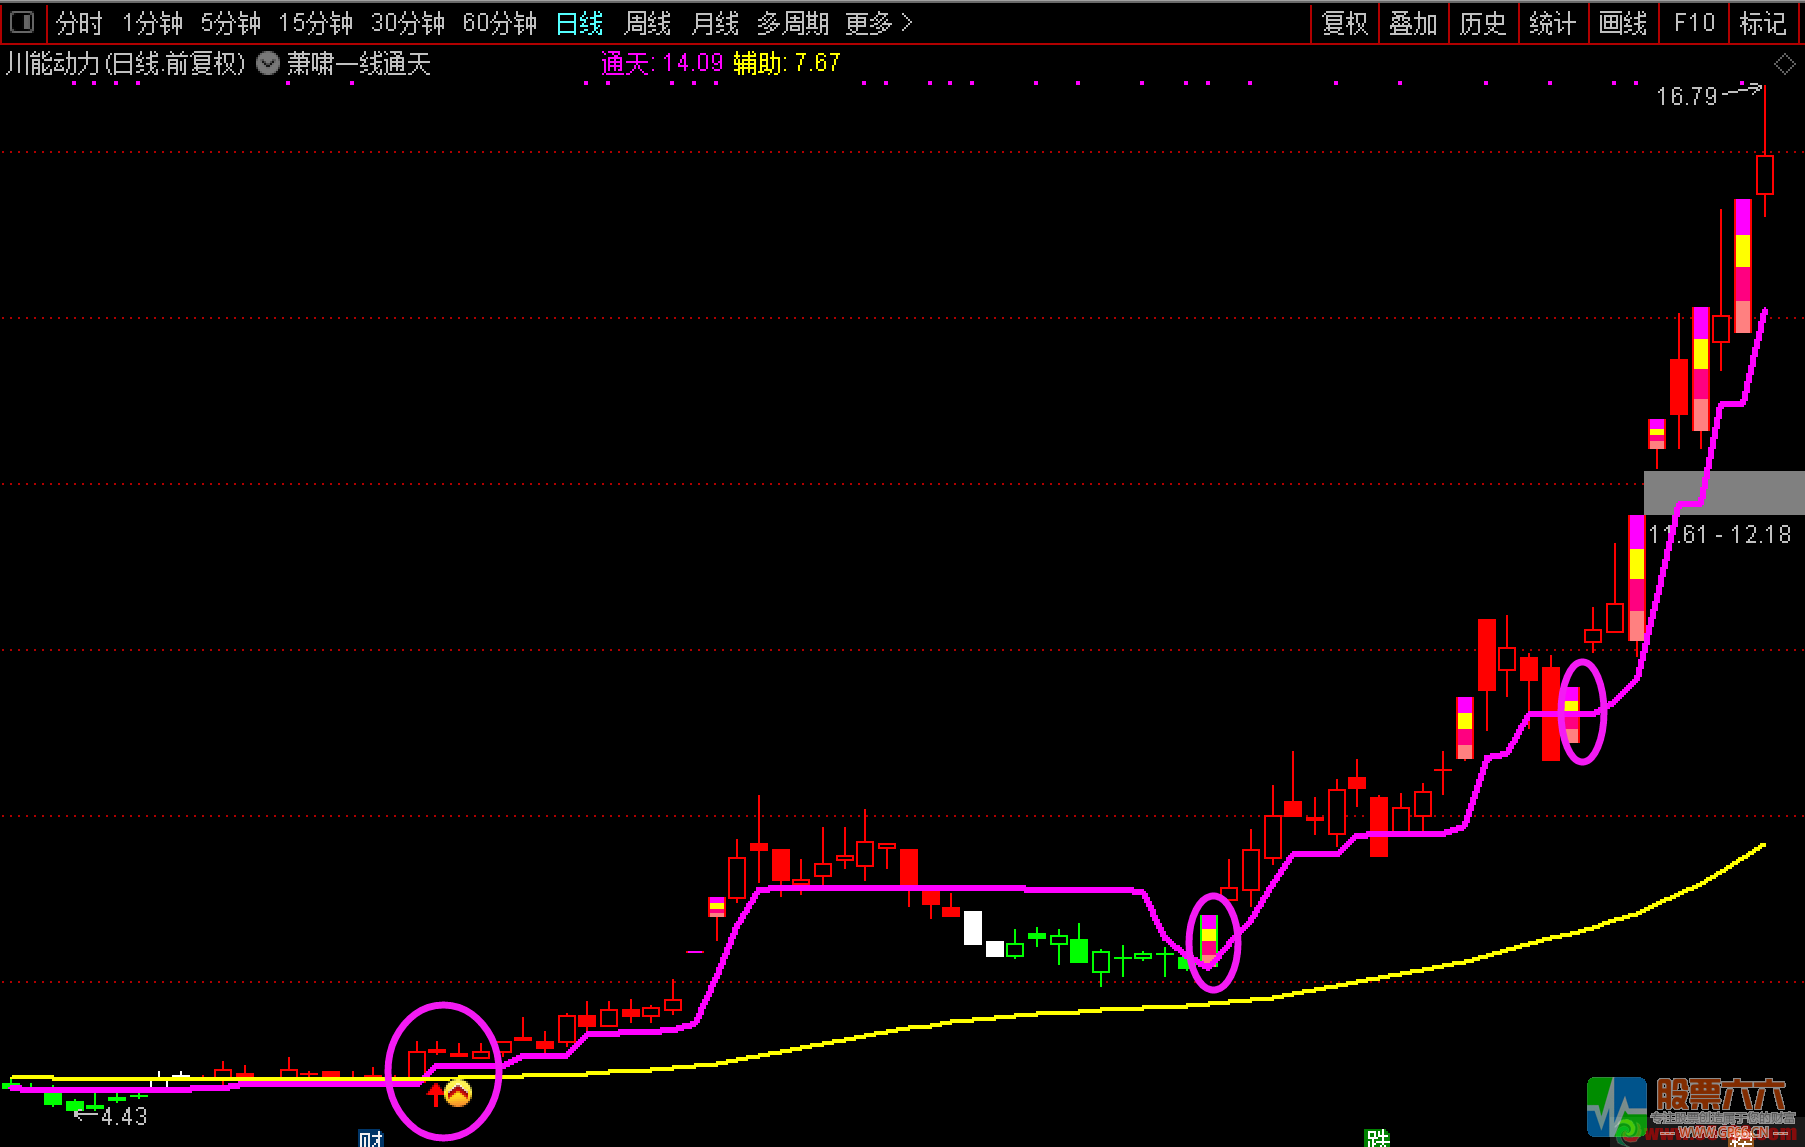Click the 11.61 - 12.18 gap label
Image resolution: width=1805 pixels, height=1147 pixels.
tap(1720, 534)
